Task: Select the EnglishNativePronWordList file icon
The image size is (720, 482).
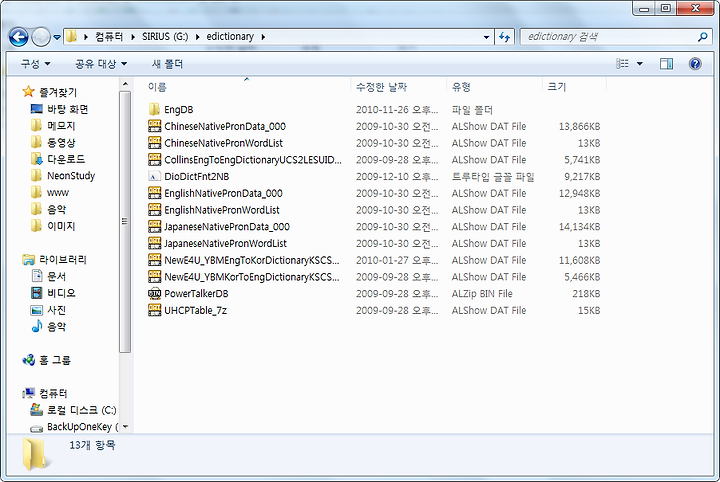Action: pyautogui.click(x=154, y=210)
